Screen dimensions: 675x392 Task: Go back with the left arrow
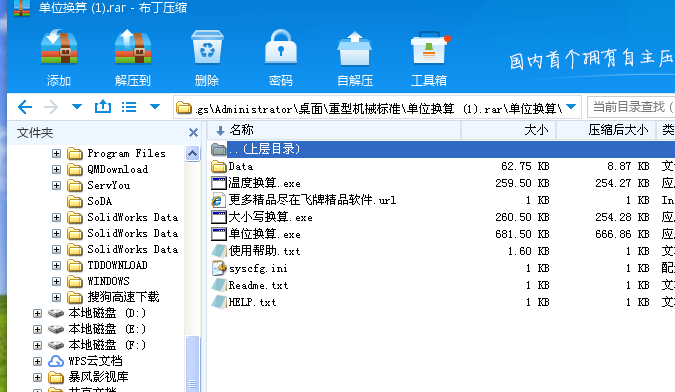pyautogui.click(x=25, y=107)
